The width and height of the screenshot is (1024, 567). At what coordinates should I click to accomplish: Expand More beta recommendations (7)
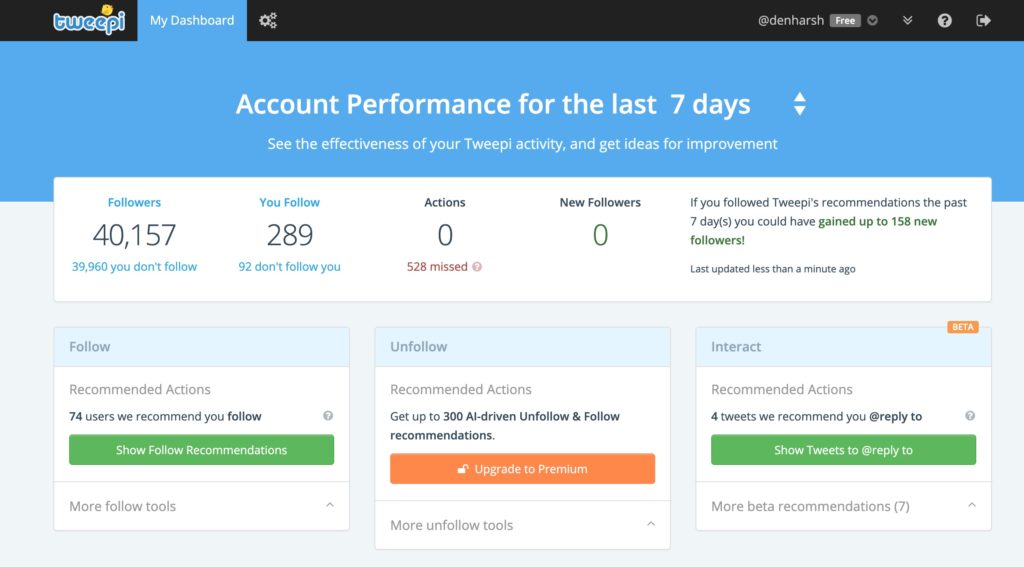(843, 506)
